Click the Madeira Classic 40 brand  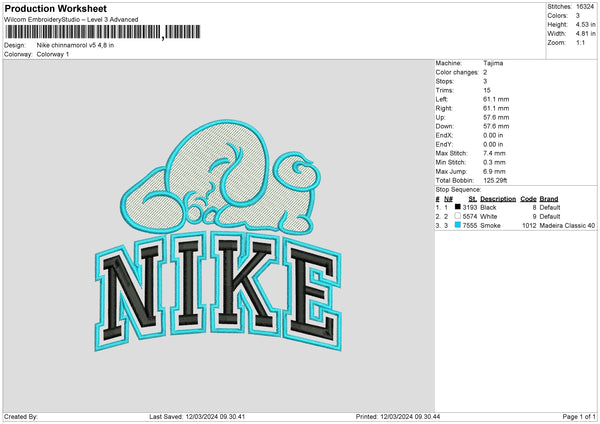[x=567, y=226]
